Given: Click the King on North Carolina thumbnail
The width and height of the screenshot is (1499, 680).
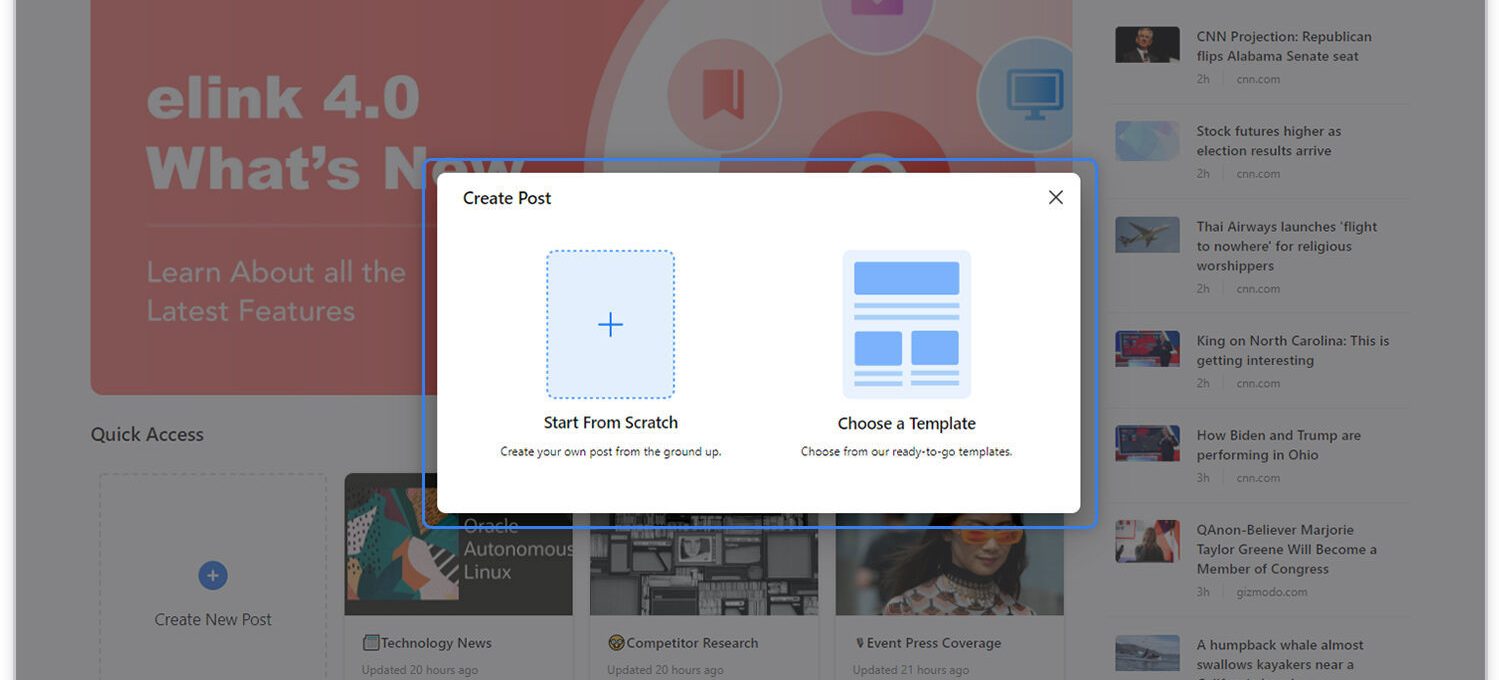Looking at the screenshot, I should point(1147,349).
